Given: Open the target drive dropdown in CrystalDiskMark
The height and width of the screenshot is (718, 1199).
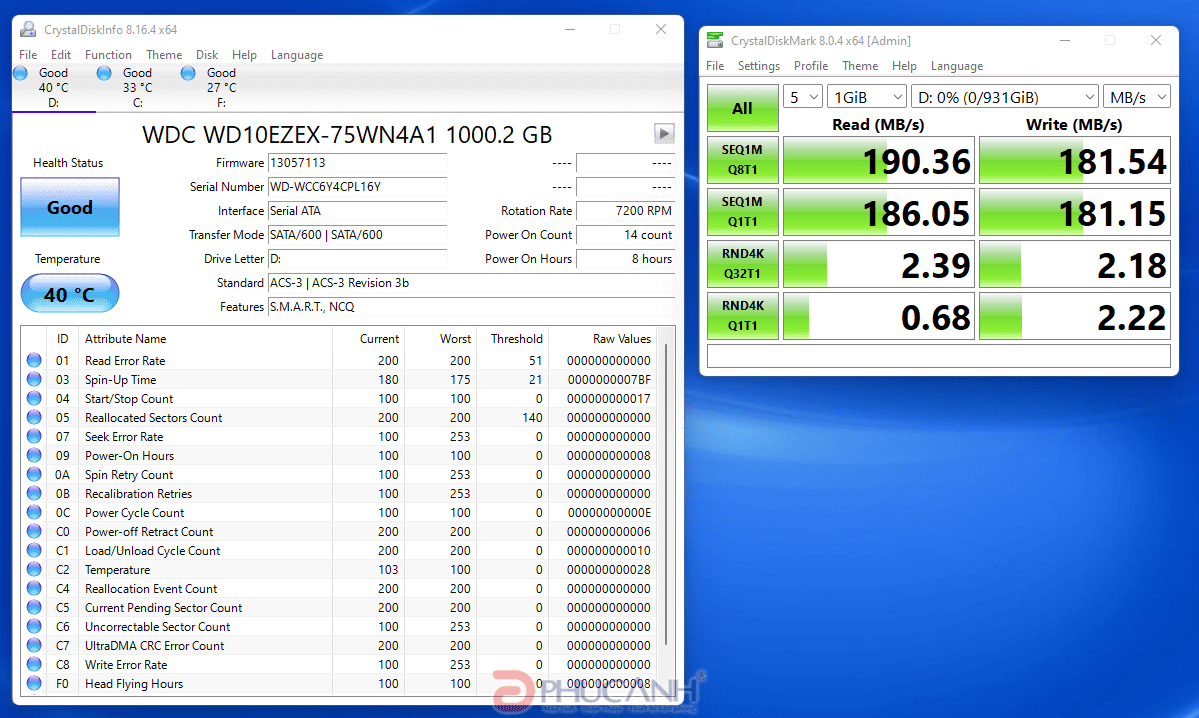Looking at the screenshot, I should (1005, 97).
